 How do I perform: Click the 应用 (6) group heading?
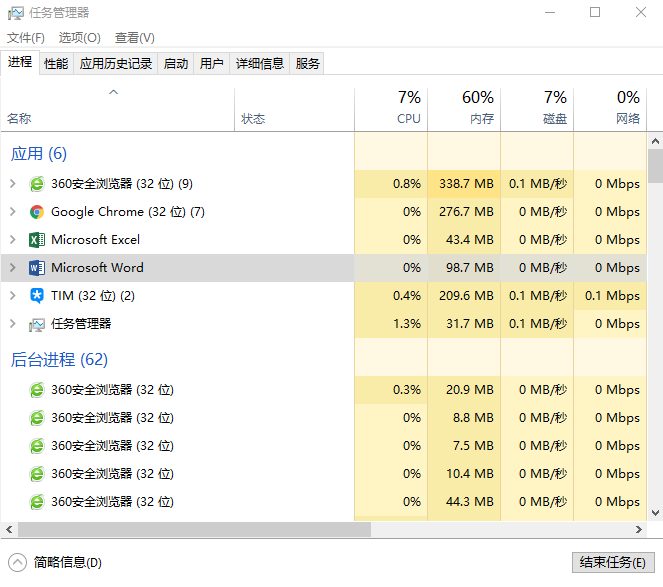[38, 154]
